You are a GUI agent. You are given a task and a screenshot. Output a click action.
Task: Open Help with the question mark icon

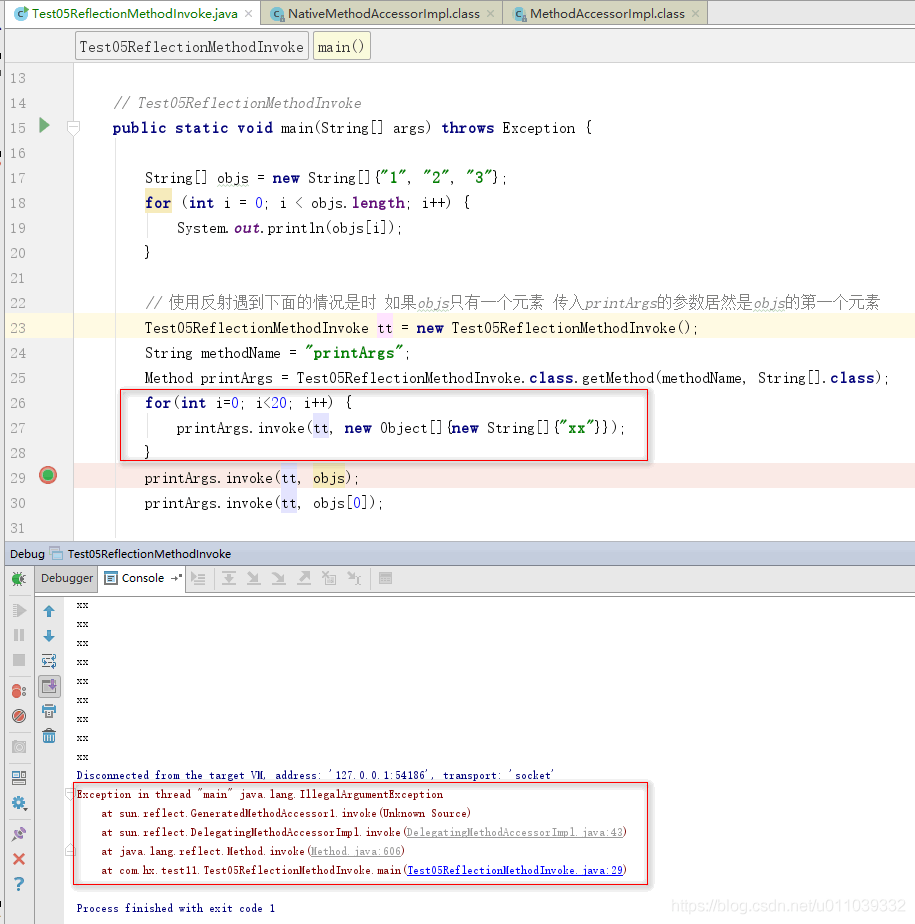click(19, 884)
